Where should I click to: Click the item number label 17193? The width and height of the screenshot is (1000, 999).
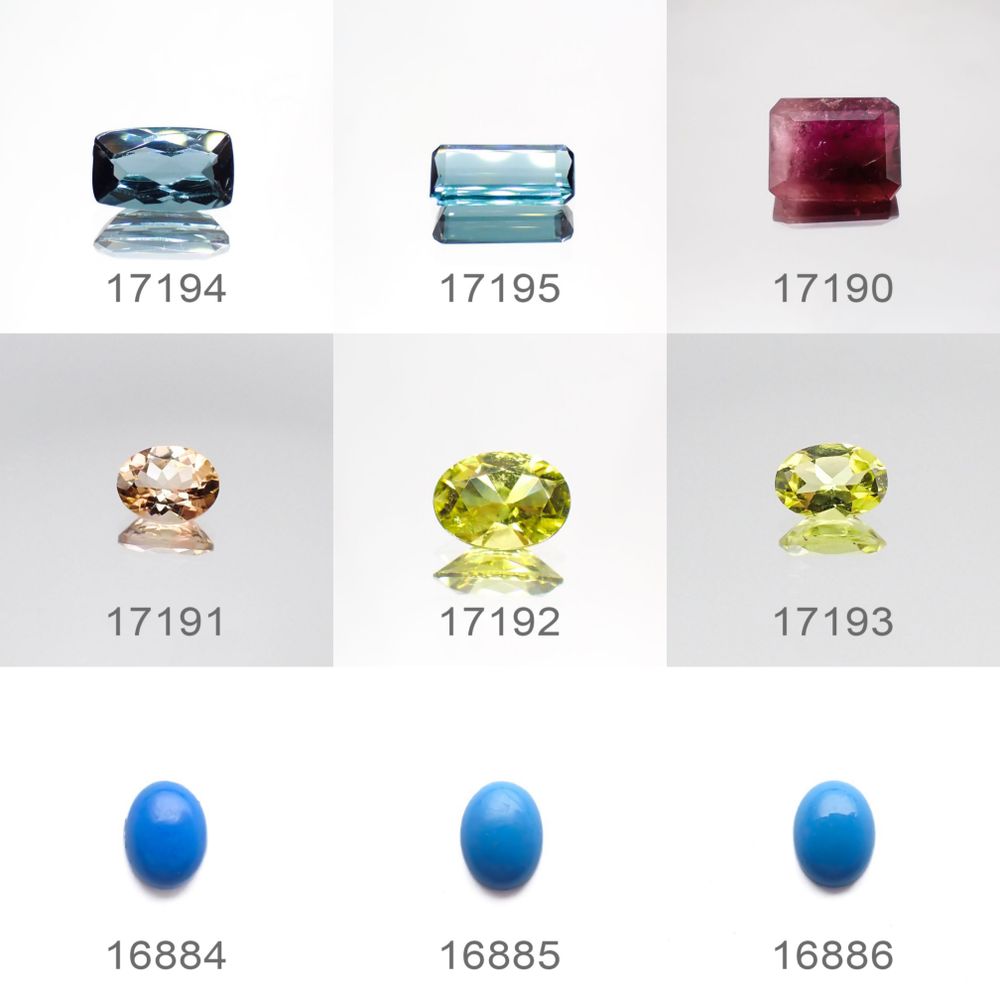tap(833, 622)
